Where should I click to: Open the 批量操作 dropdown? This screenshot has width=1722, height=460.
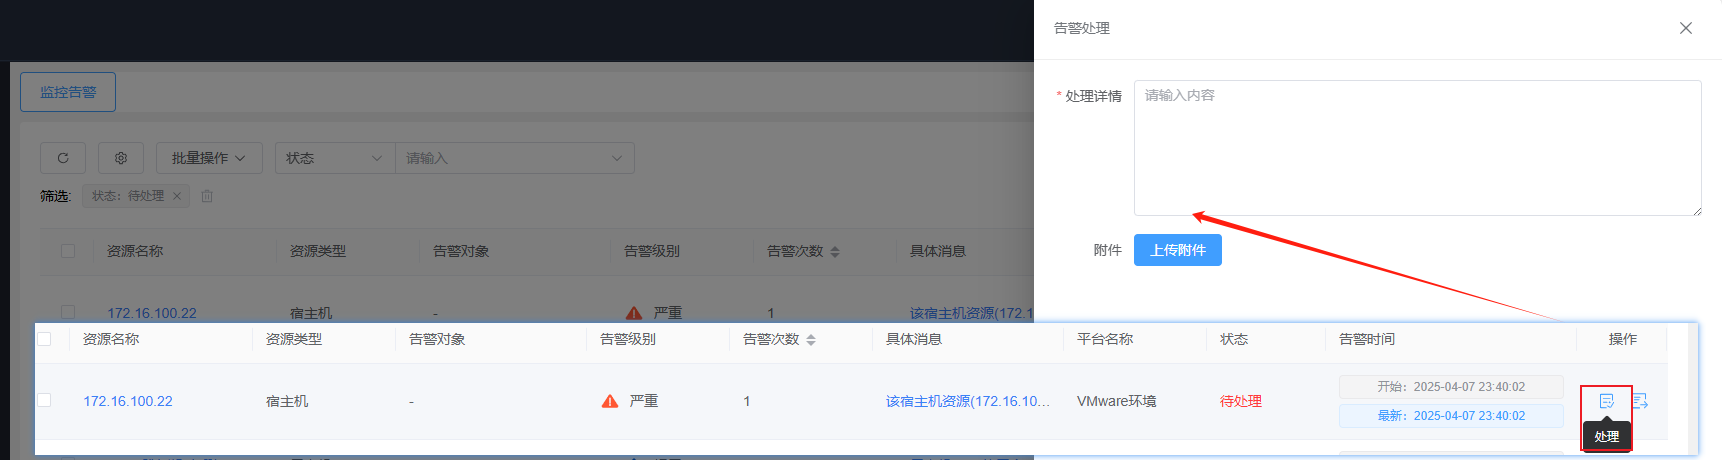point(209,158)
